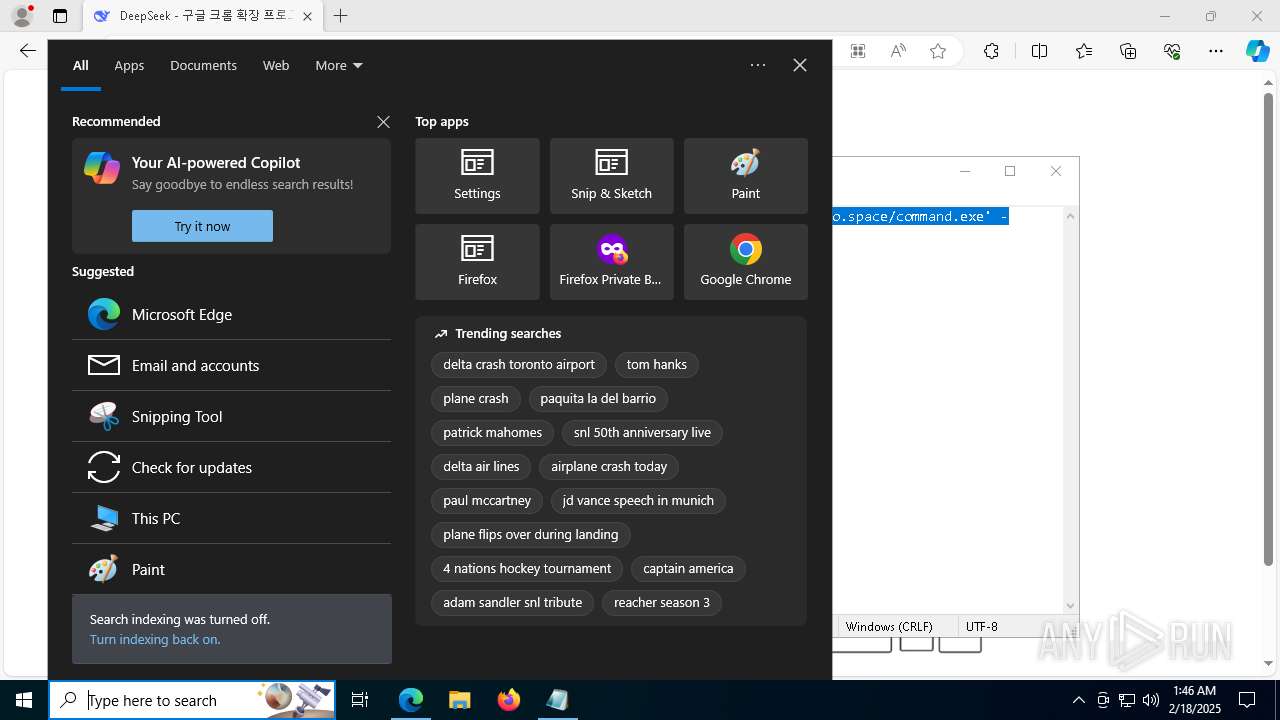
Task: Open Edge Browser essentials icon
Action: tap(1172, 51)
